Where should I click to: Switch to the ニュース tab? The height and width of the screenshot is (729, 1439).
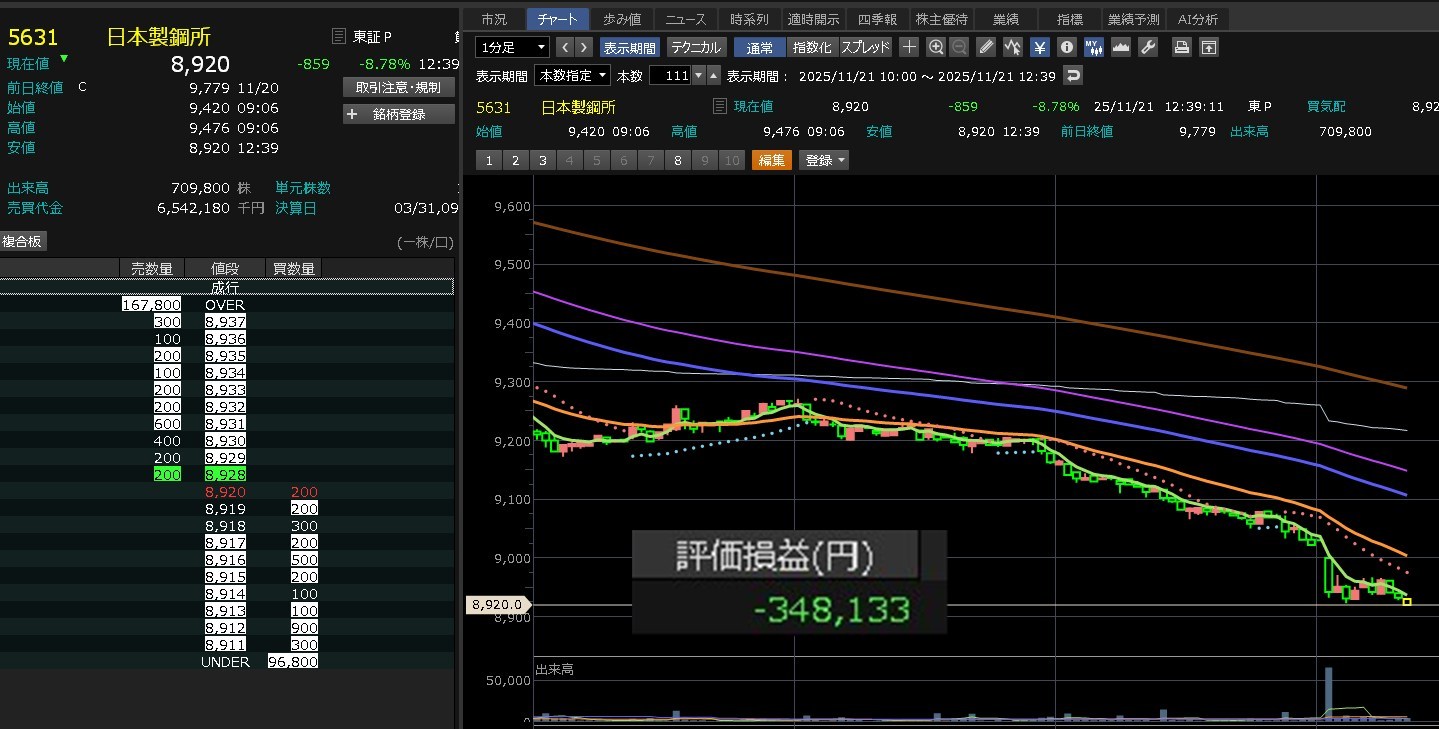(685, 19)
